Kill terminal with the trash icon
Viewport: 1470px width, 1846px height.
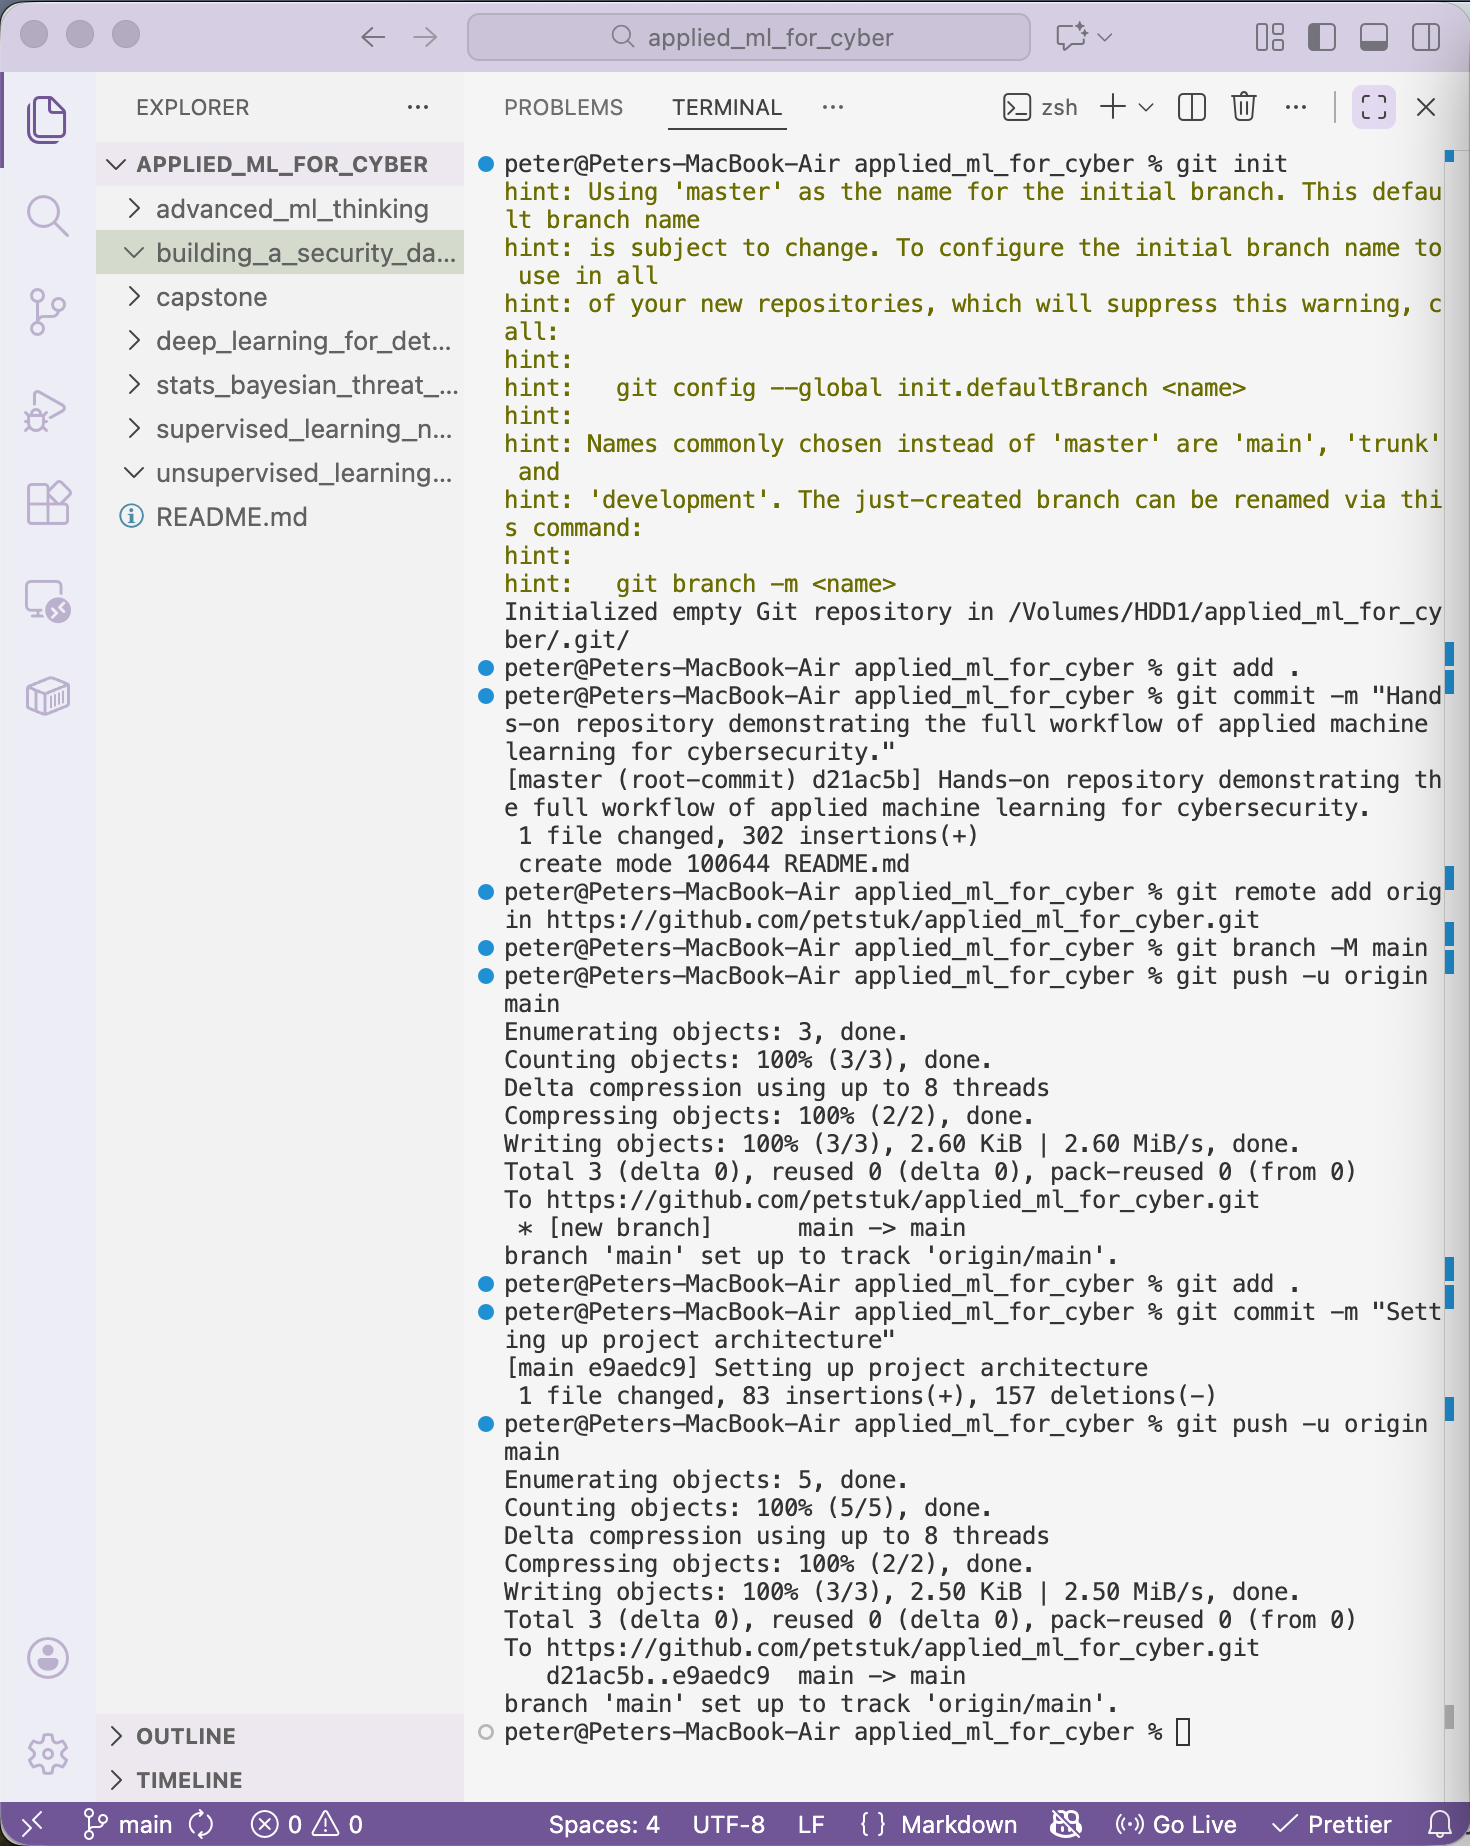click(1243, 107)
